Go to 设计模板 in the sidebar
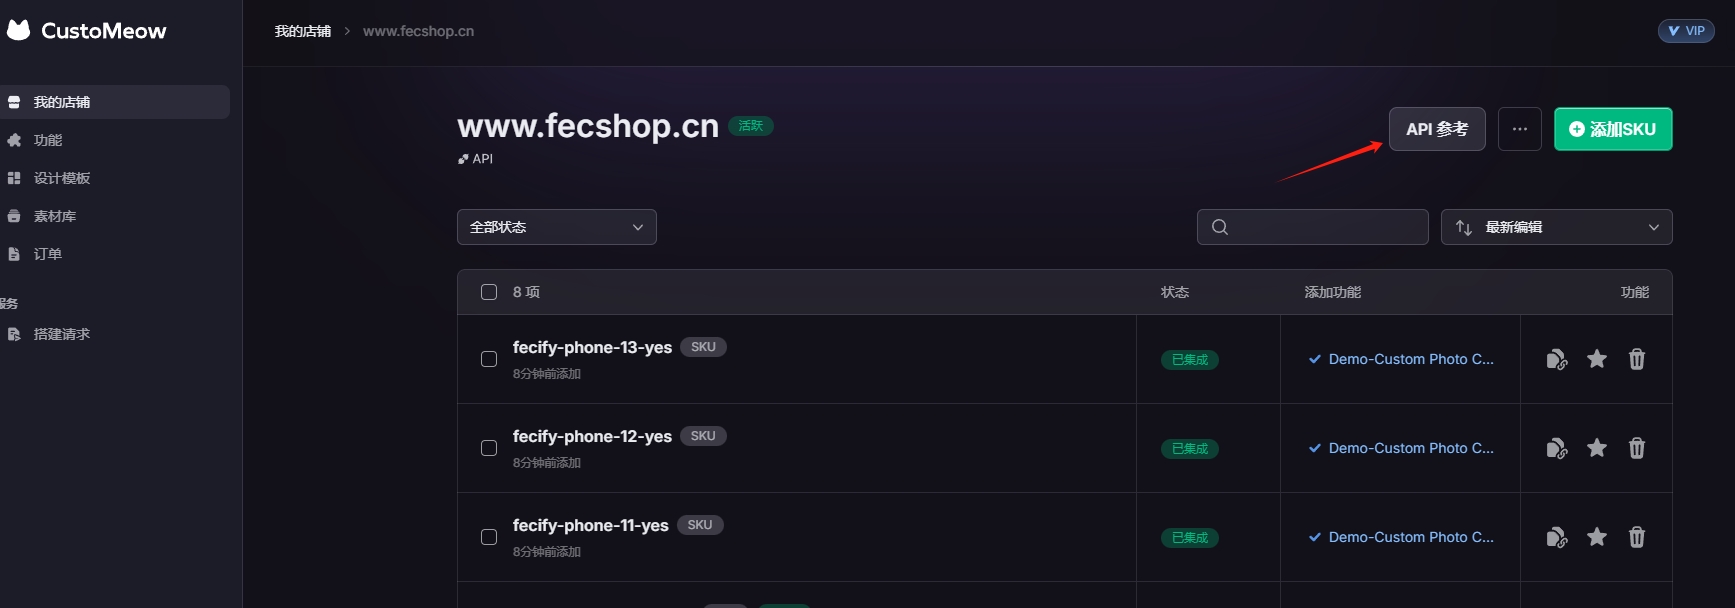The width and height of the screenshot is (1735, 608). (x=62, y=178)
